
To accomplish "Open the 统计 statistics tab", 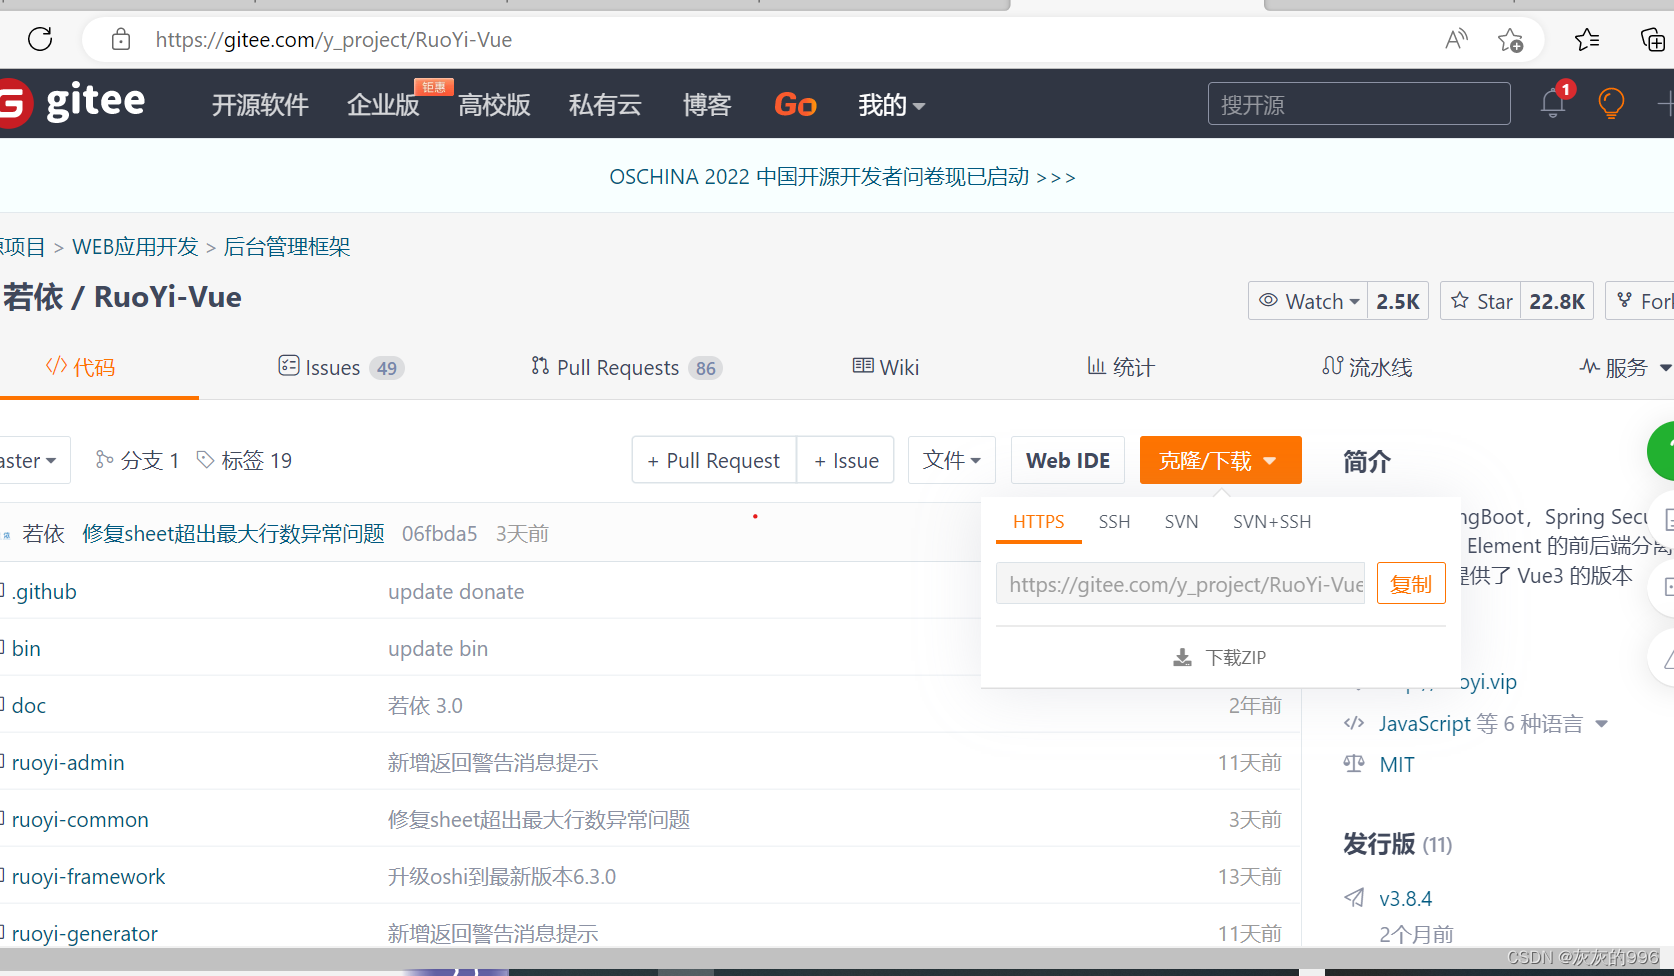I will tap(1121, 367).
